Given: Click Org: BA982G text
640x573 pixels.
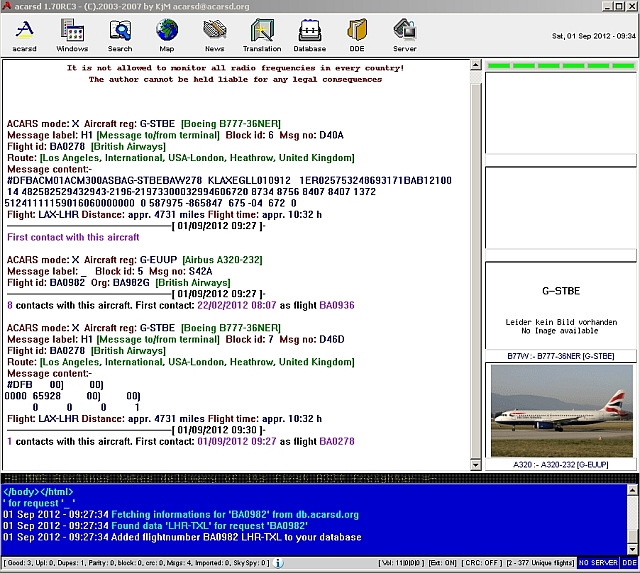Looking at the screenshot, I should [120, 282].
